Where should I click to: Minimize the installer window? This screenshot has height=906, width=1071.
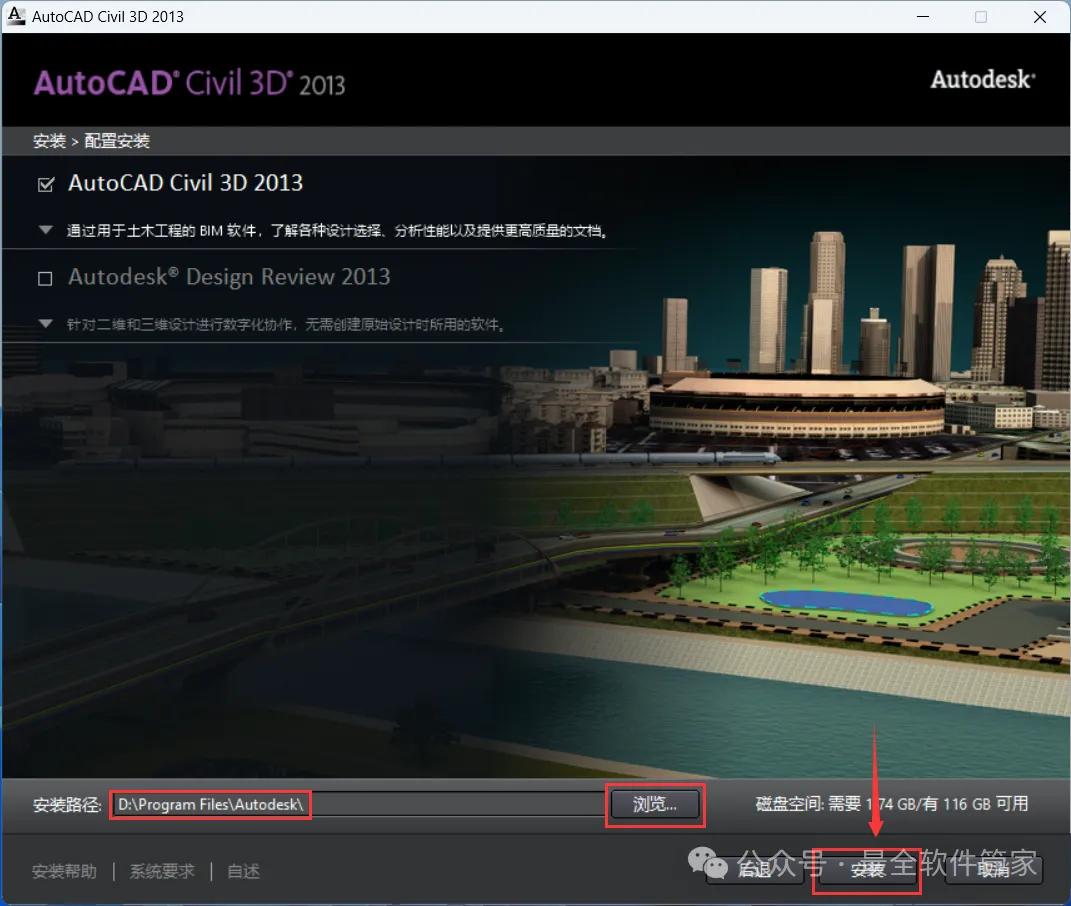pos(923,16)
